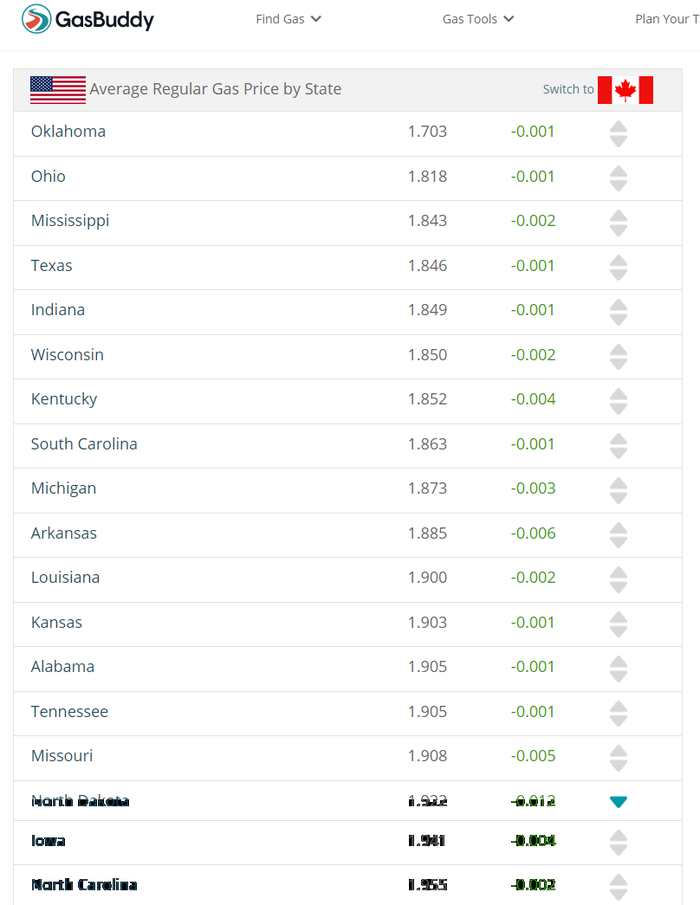Expand the Gas Tools dropdown menu
The width and height of the screenshot is (700, 905).
click(x=478, y=19)
